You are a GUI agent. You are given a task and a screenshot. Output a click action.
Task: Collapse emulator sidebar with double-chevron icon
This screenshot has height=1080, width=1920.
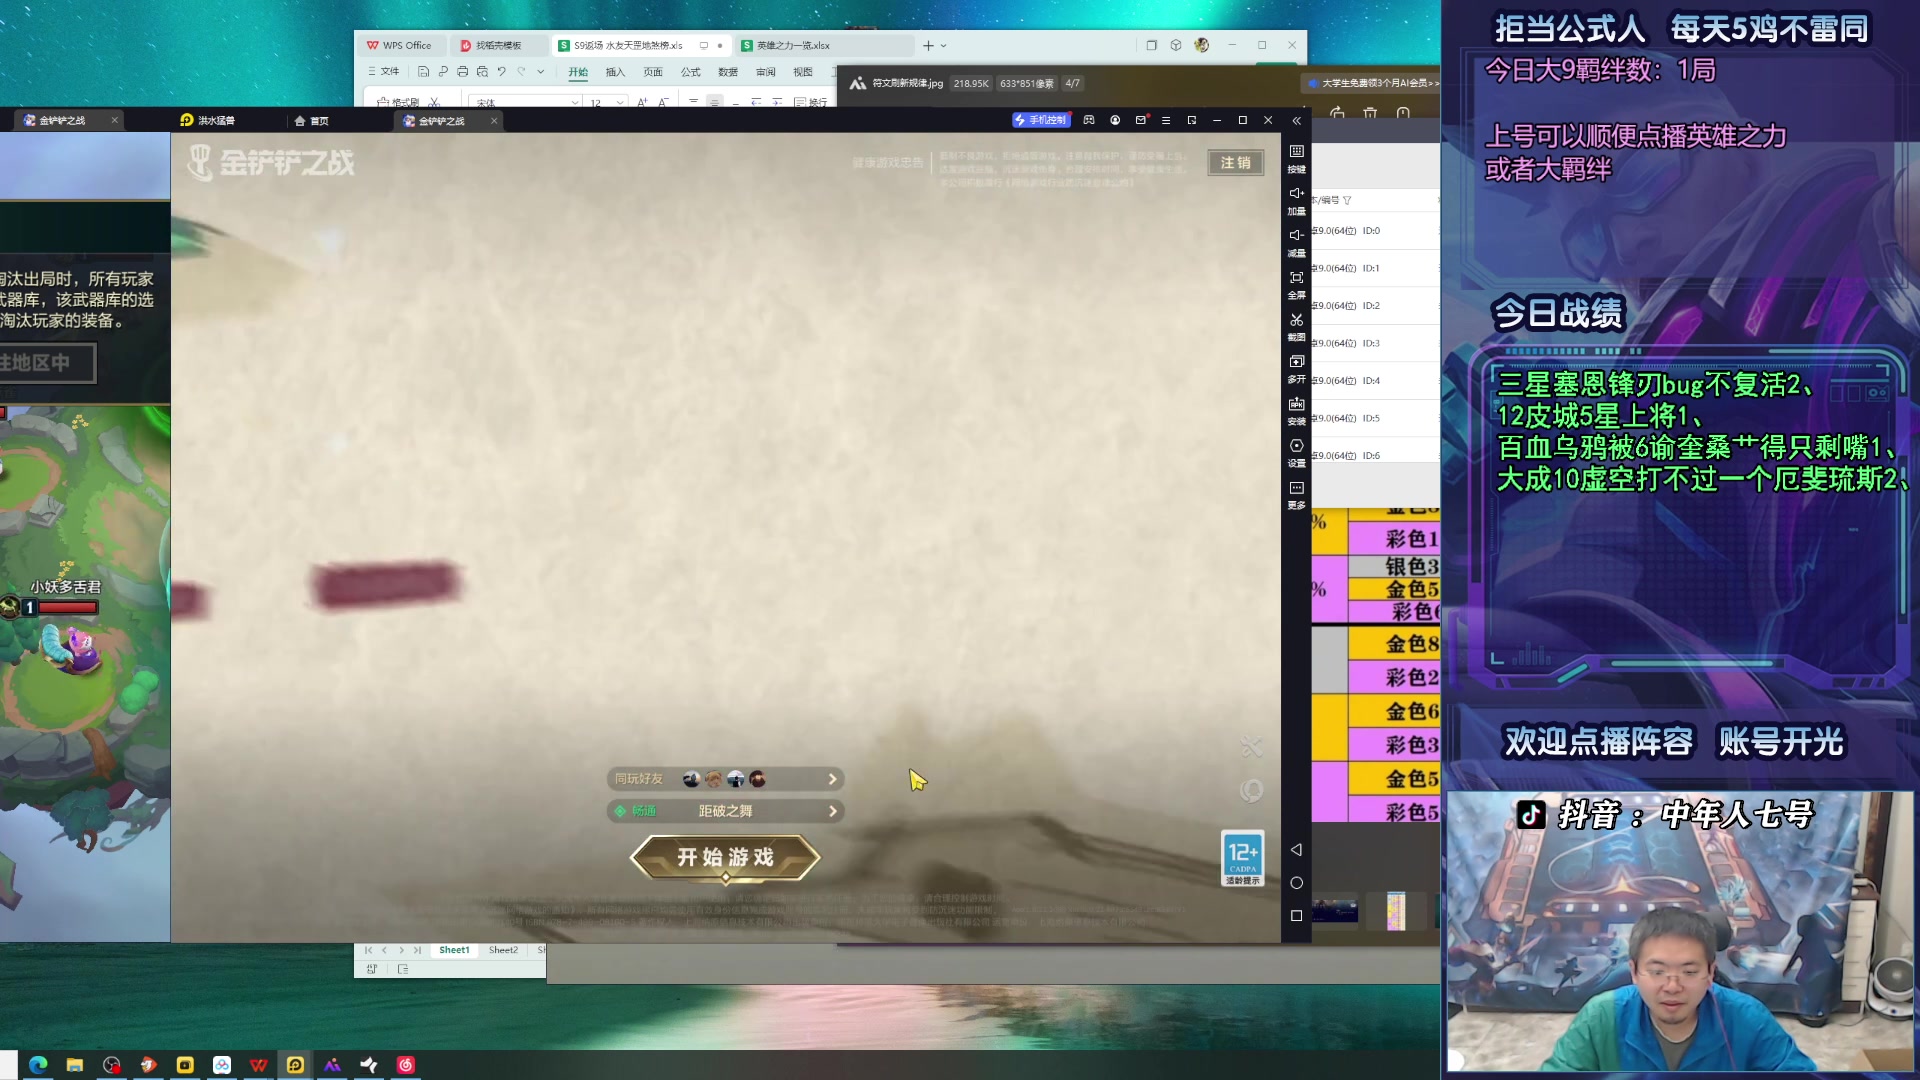click(1296, 120)
